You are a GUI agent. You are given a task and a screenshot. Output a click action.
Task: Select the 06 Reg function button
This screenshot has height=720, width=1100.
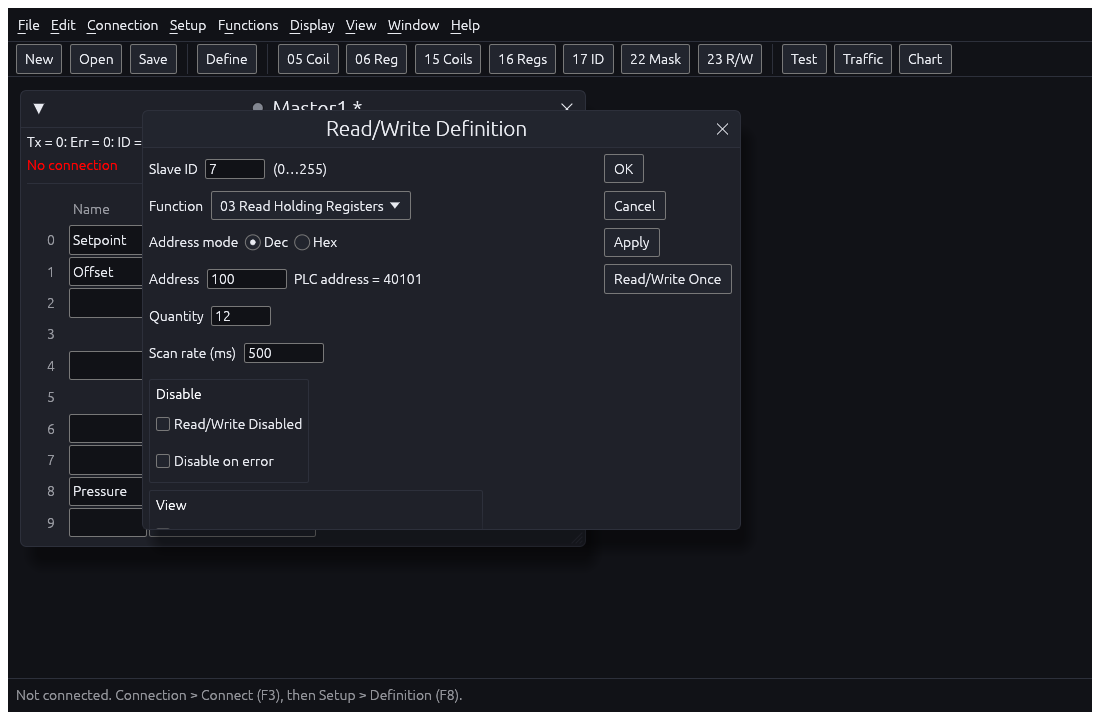coord(376,59)
